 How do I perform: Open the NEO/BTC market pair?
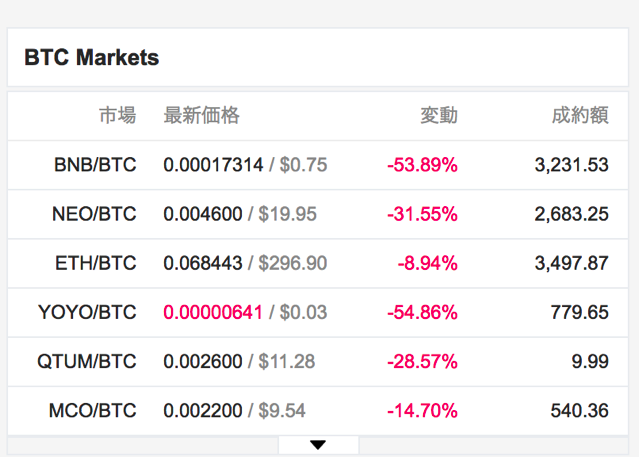point(94,214)
